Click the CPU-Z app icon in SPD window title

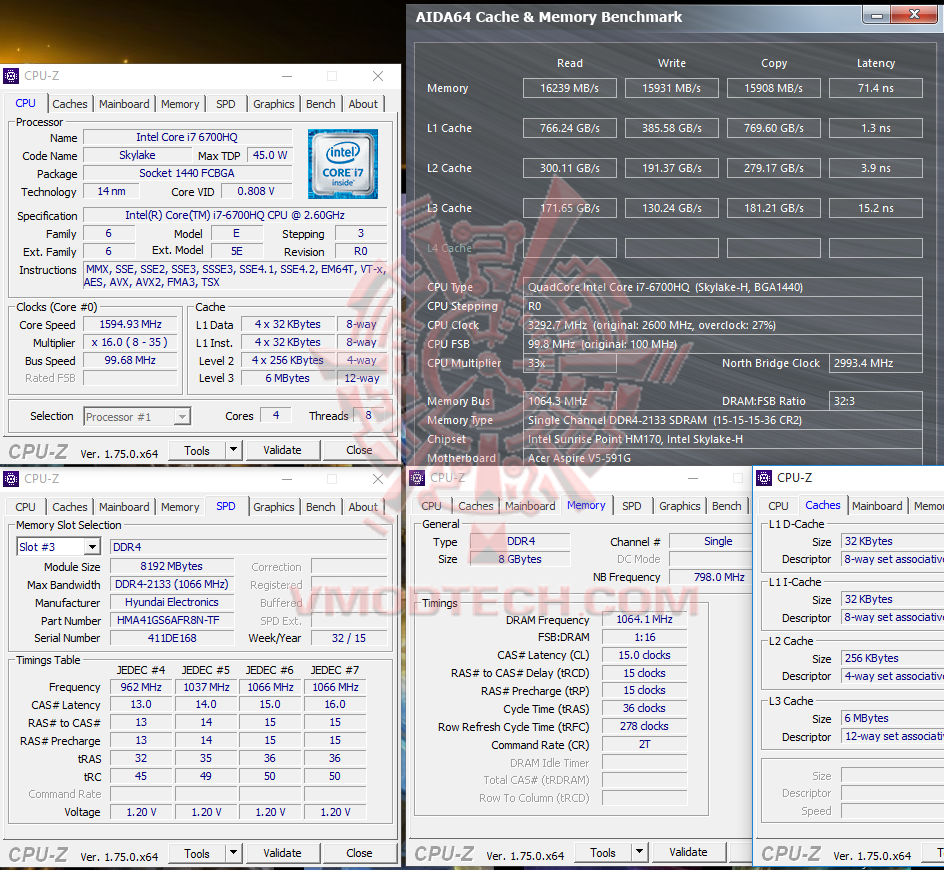[x=11, y=479]
